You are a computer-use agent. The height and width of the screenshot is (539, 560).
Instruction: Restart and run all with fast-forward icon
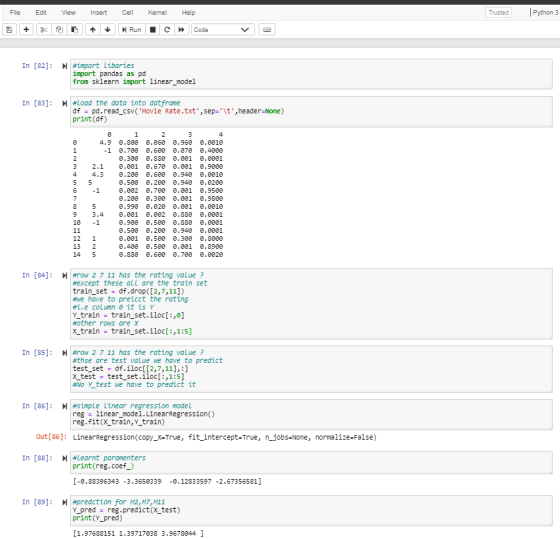click(x=181, y=30)
